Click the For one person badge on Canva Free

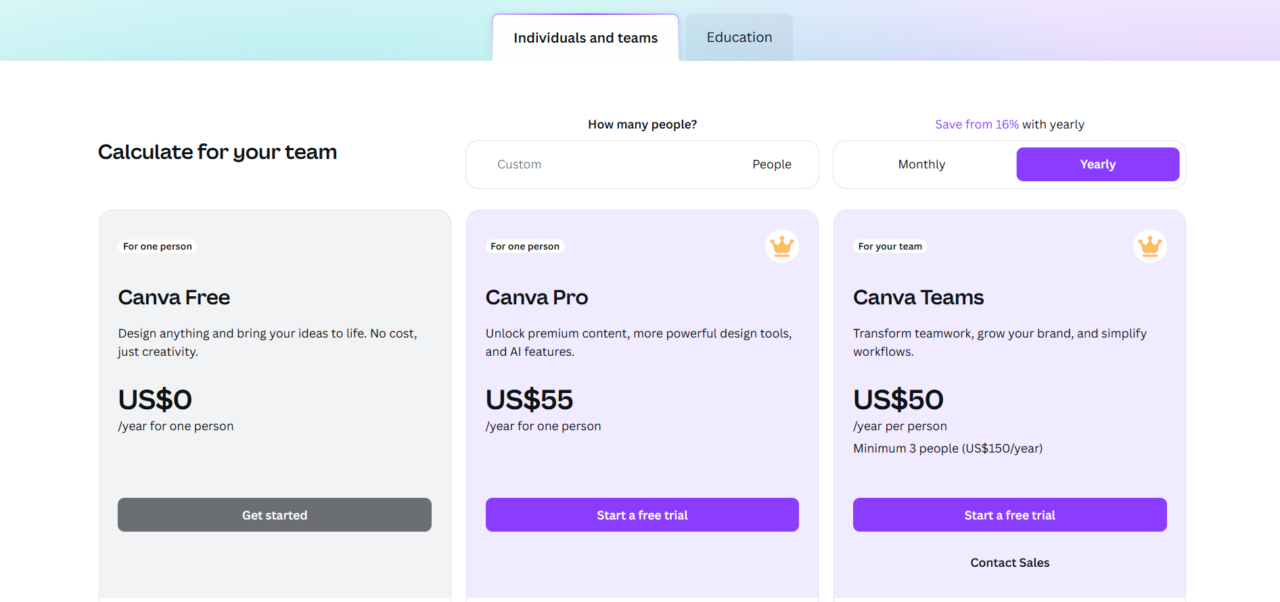(x=157, y=245)
